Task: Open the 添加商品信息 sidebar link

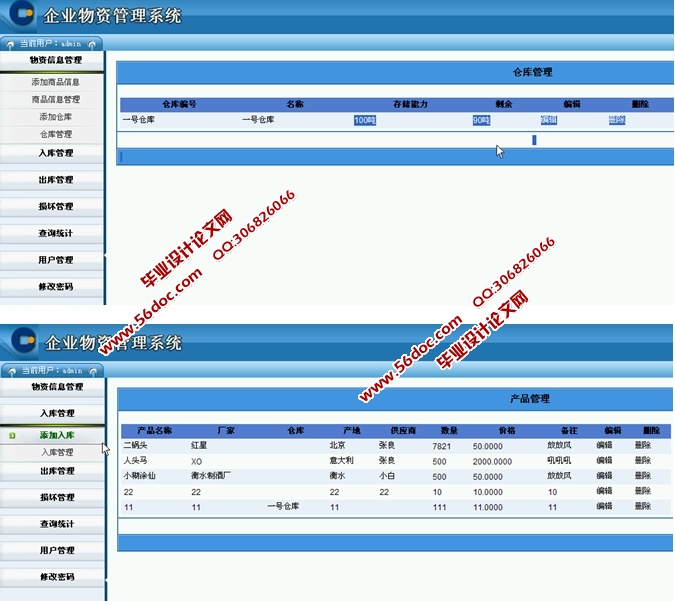Action: tap(55, 82)
